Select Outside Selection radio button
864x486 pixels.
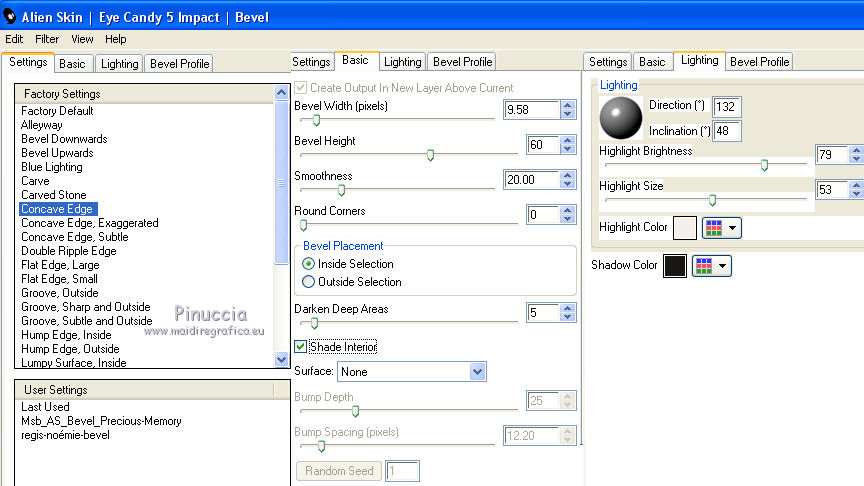(x=309, y=282)
